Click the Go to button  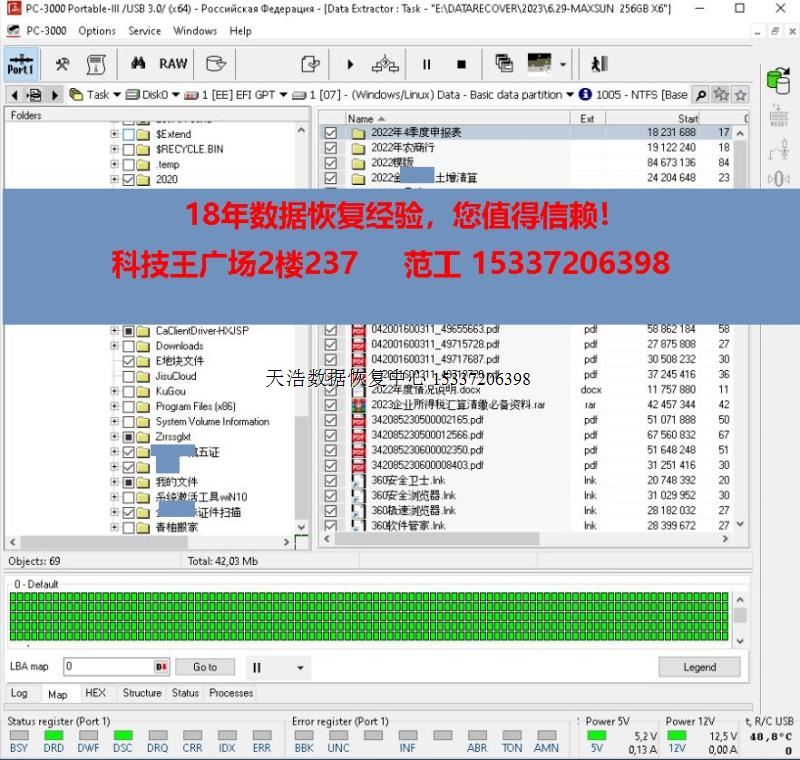[205, 667]
